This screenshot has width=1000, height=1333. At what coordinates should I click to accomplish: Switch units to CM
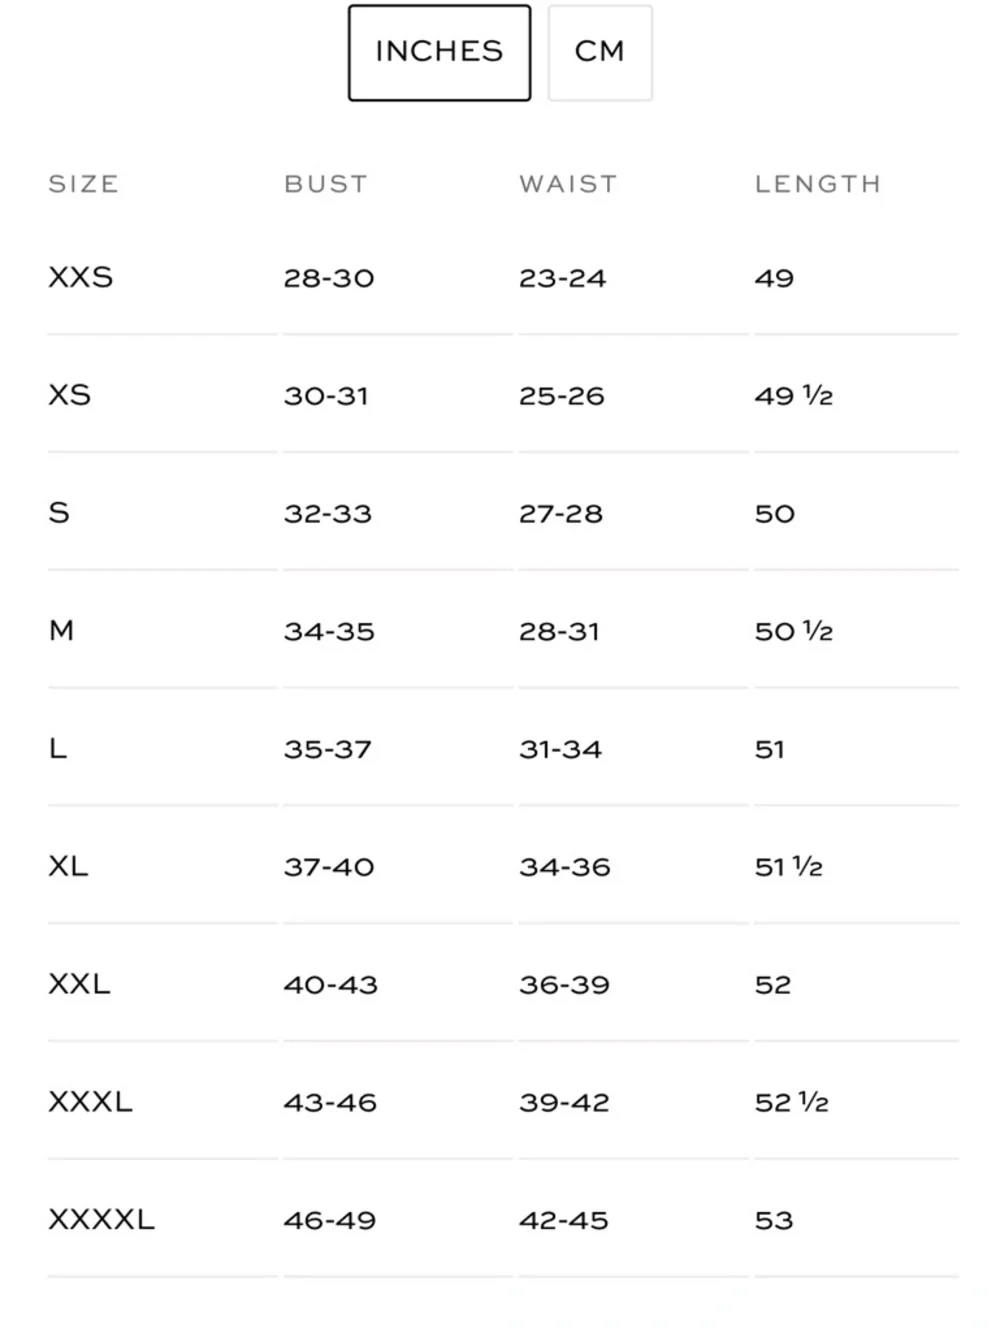600,53
